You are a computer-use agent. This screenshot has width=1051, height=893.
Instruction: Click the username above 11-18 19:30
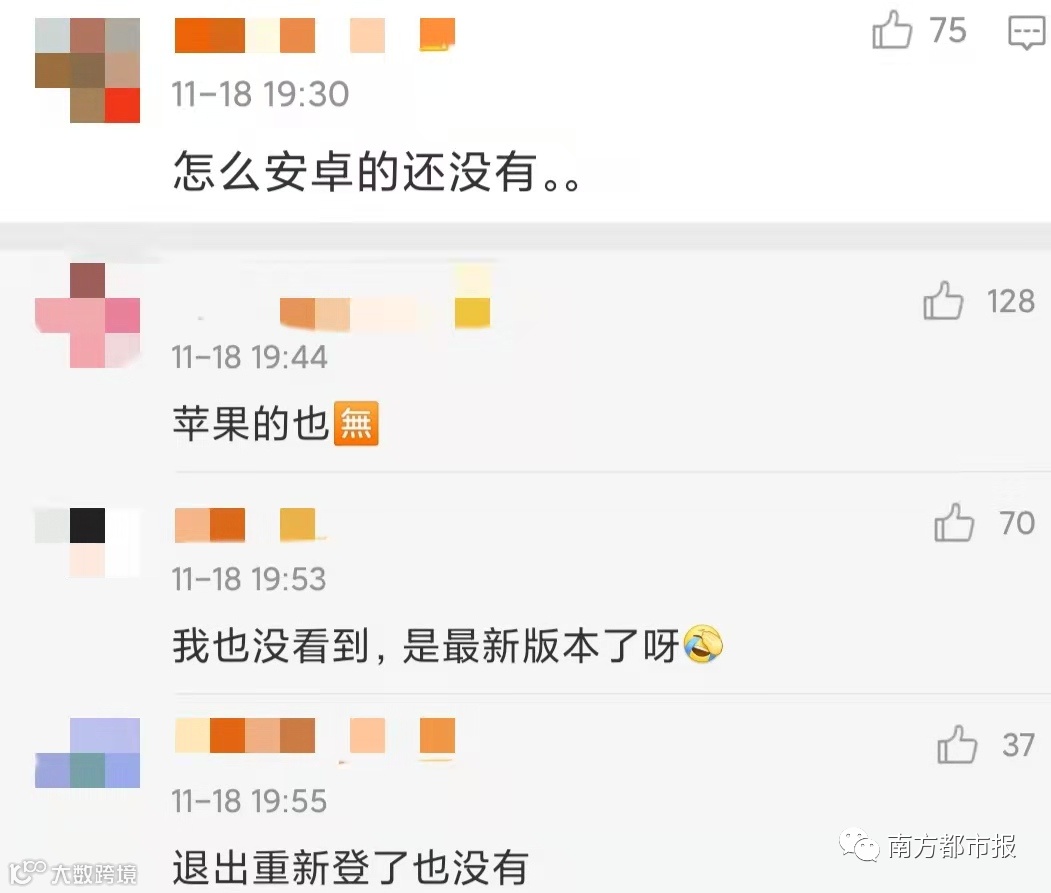315,35
